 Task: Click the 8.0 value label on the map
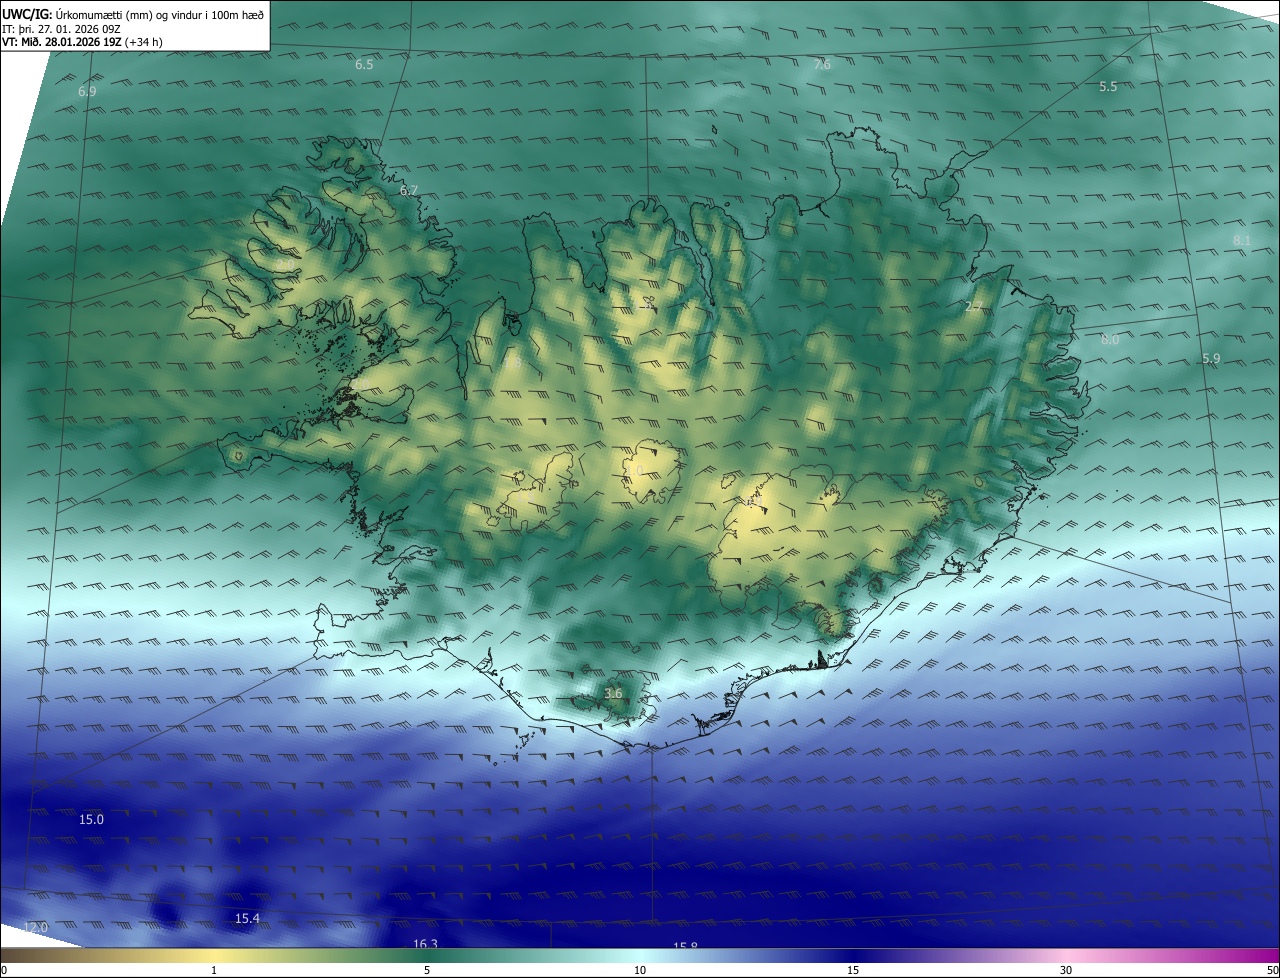(x=1110, y=339)
